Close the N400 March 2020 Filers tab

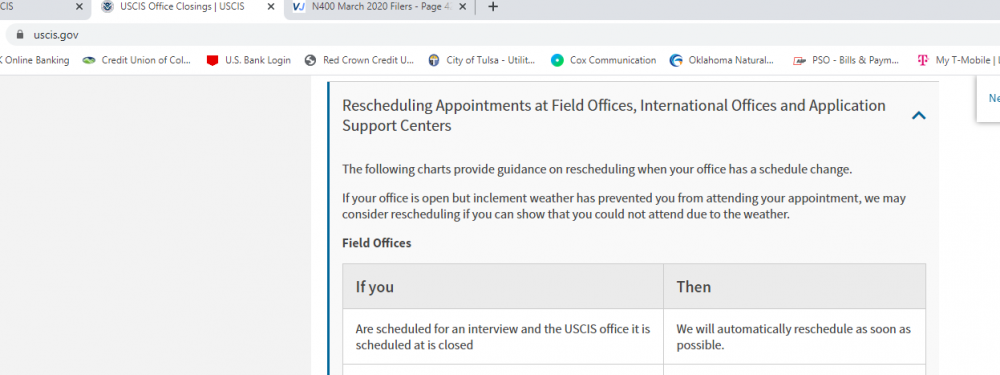pos(462,7)
